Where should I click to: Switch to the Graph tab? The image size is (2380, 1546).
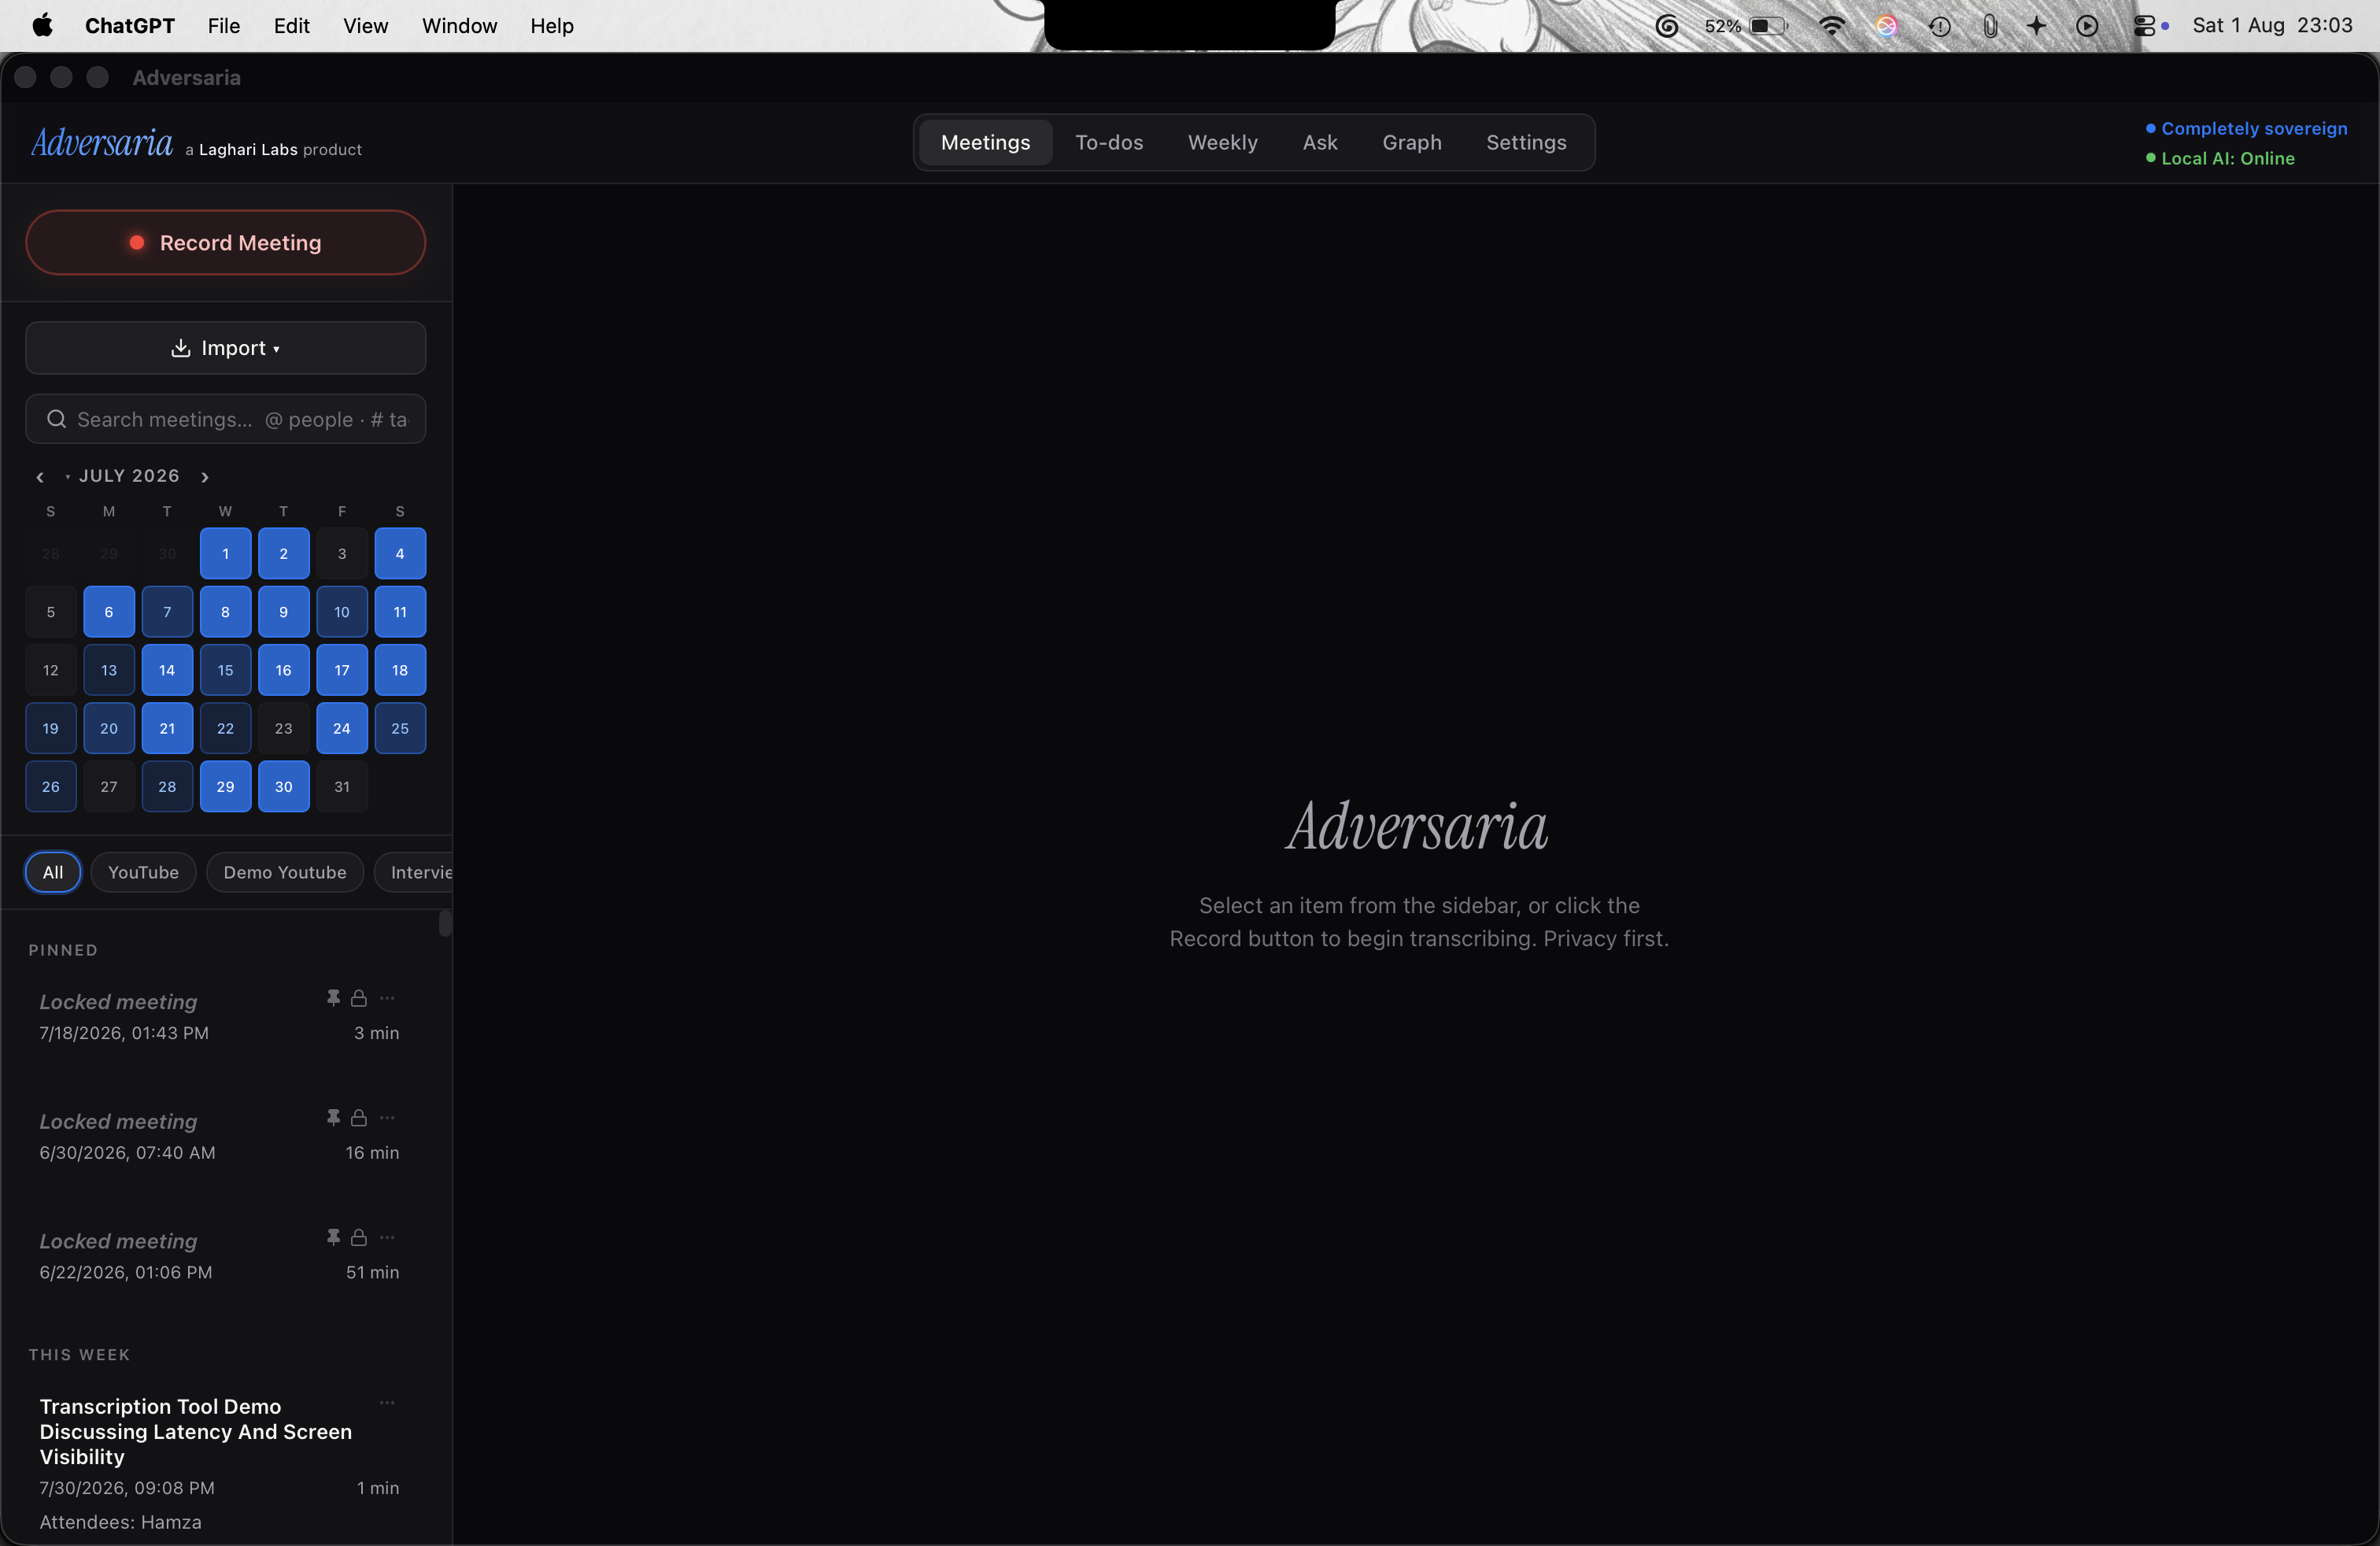point(1411,143)
